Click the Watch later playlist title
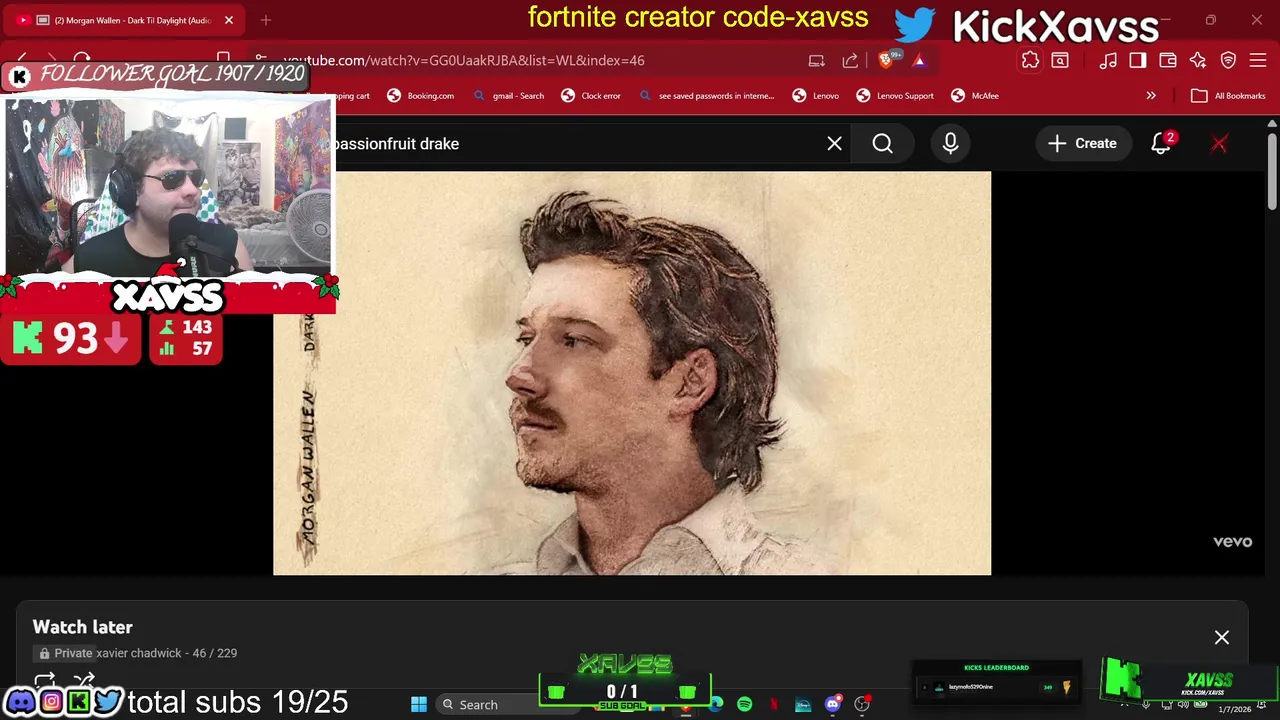 pos(83,627)
